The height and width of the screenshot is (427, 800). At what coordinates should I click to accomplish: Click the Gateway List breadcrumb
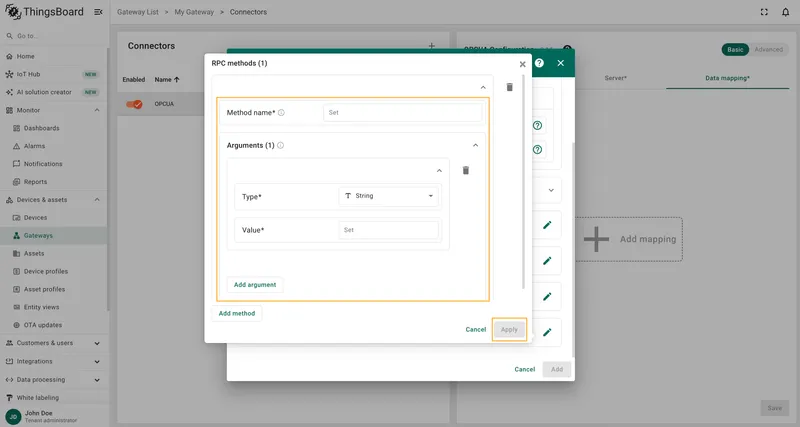(x=138, y=12)
